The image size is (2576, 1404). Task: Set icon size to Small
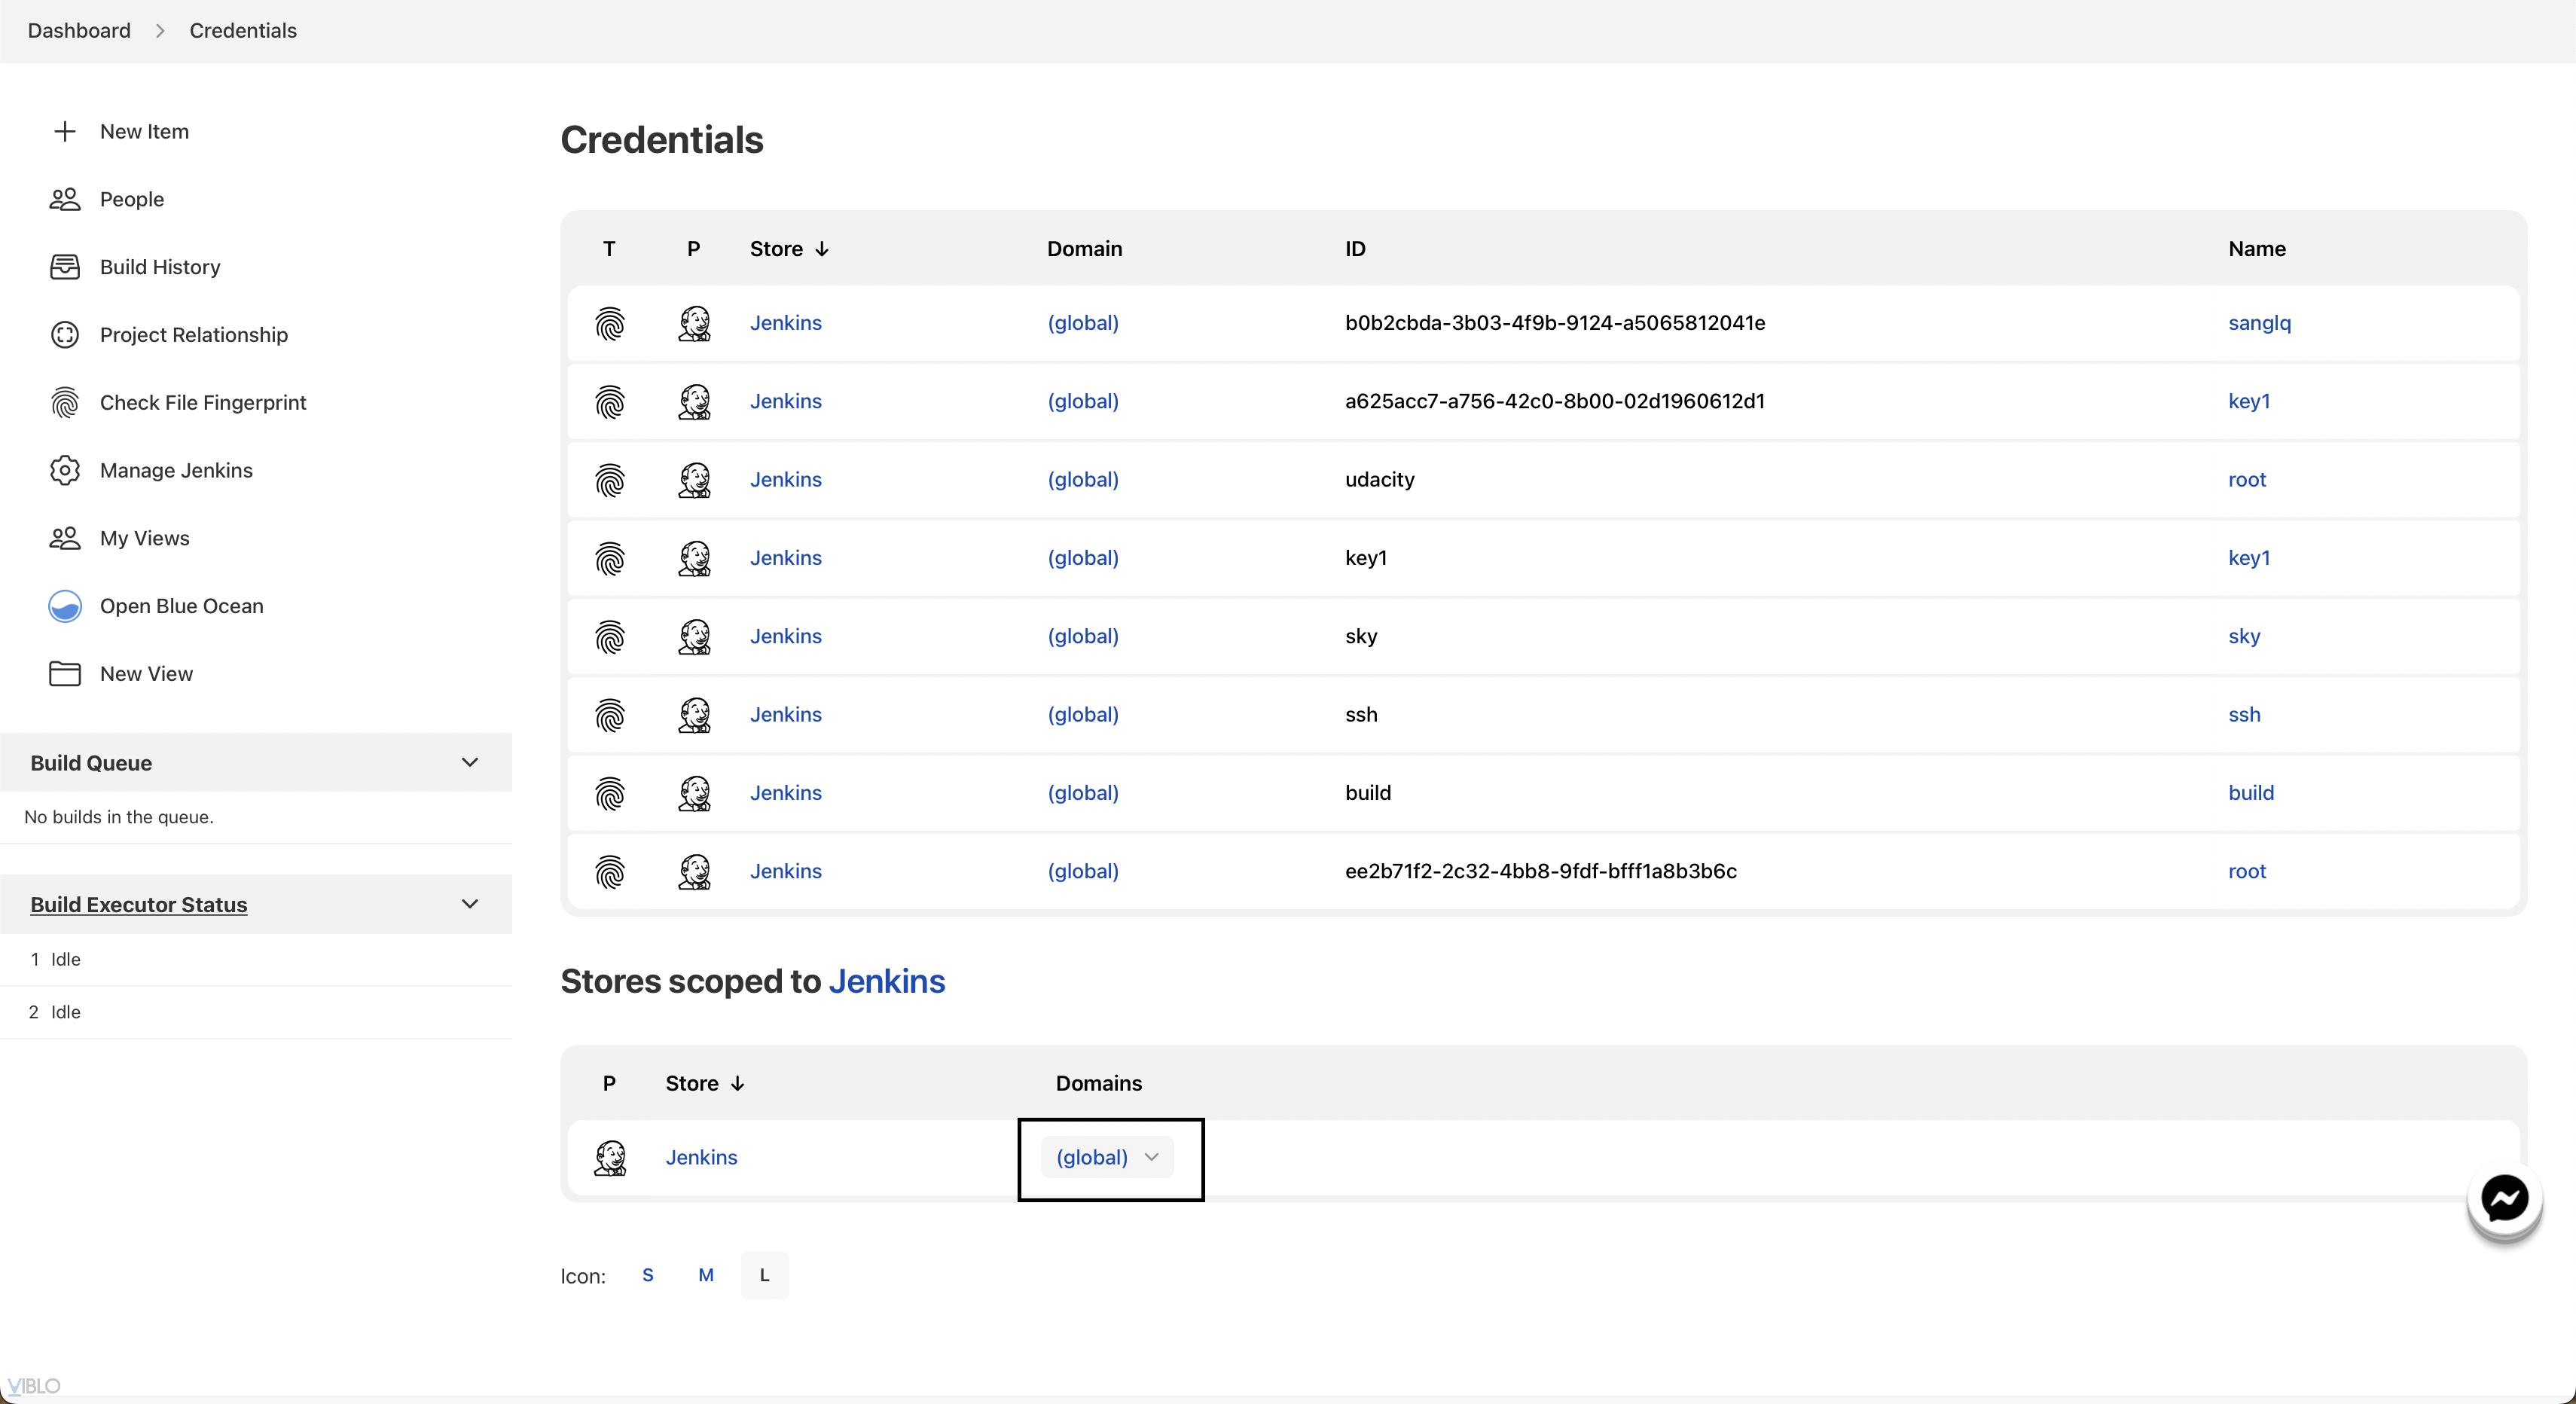pyautogui.click(x=647, y=1275)
